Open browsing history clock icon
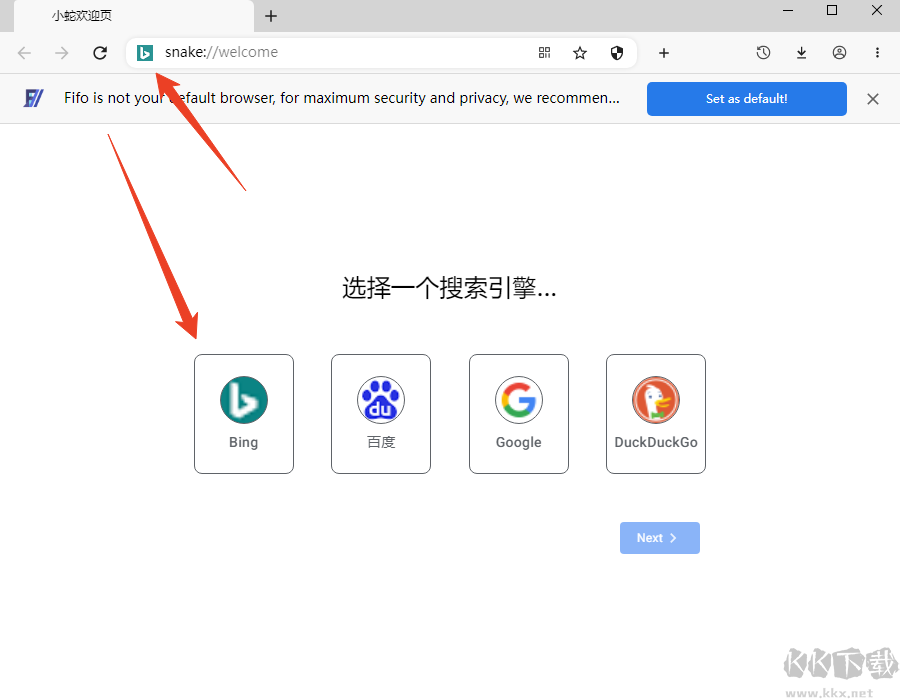Image resolution: width=900 pixels, height=700 pixels. [763, 53]
